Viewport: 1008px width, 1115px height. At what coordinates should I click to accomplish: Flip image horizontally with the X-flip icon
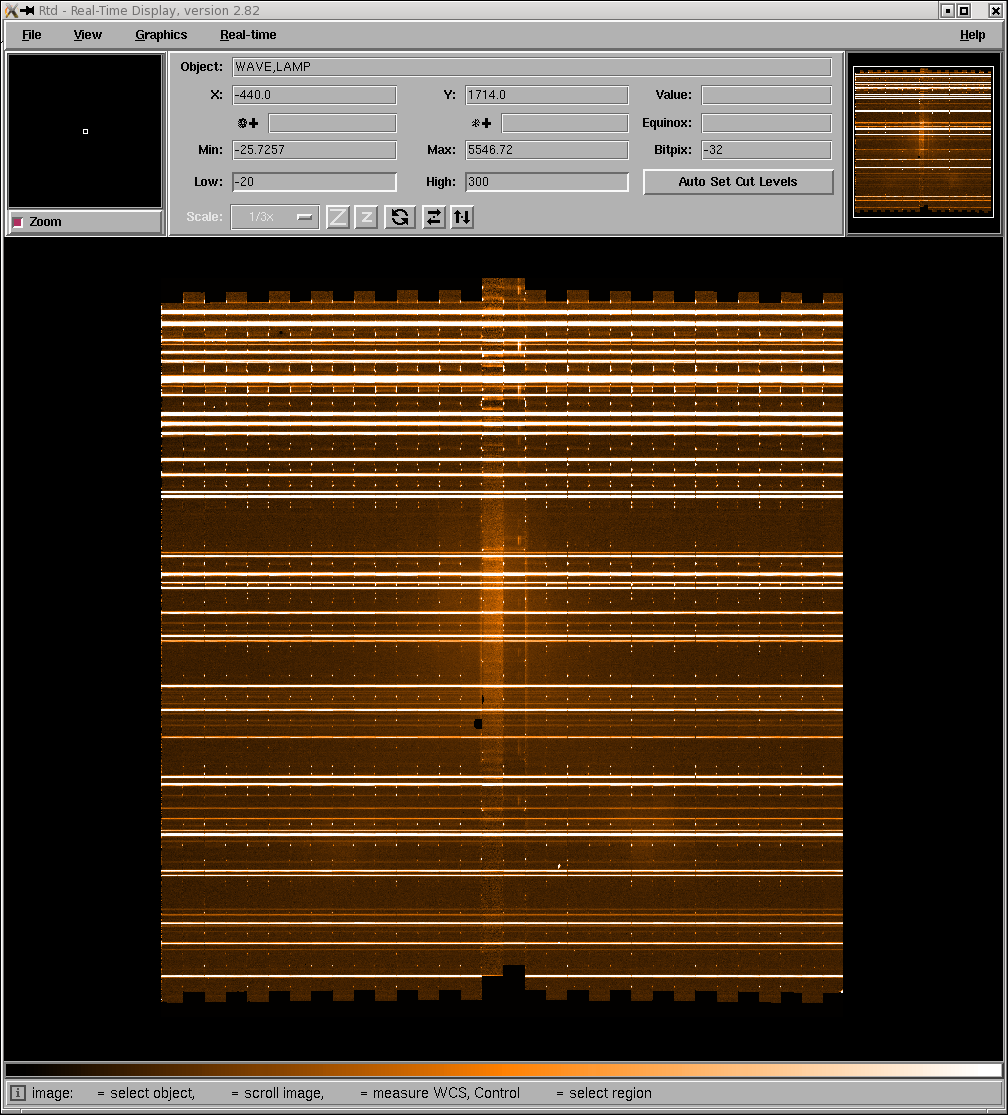(433, 217)
